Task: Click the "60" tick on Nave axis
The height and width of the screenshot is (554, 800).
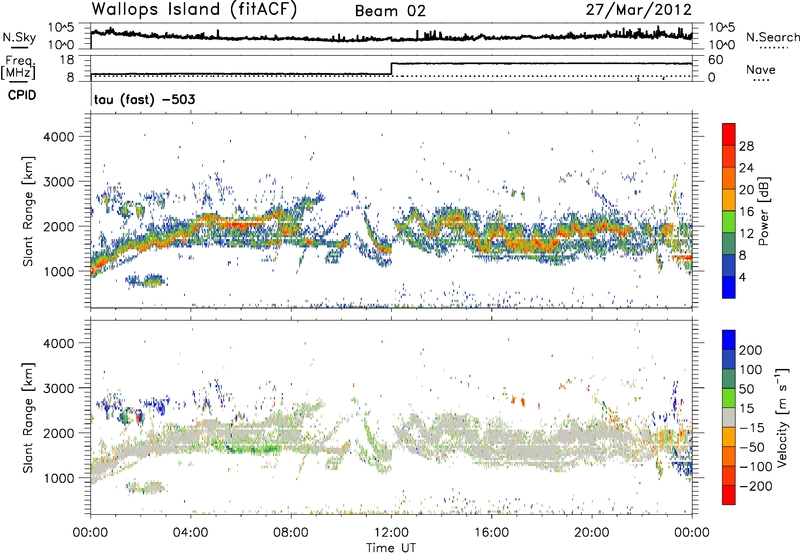Action: click(x=715, y=60)
